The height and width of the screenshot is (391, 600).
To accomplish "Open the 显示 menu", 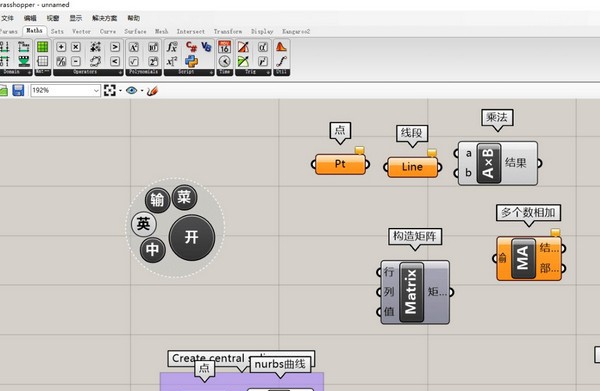I will tap(76, 18).
